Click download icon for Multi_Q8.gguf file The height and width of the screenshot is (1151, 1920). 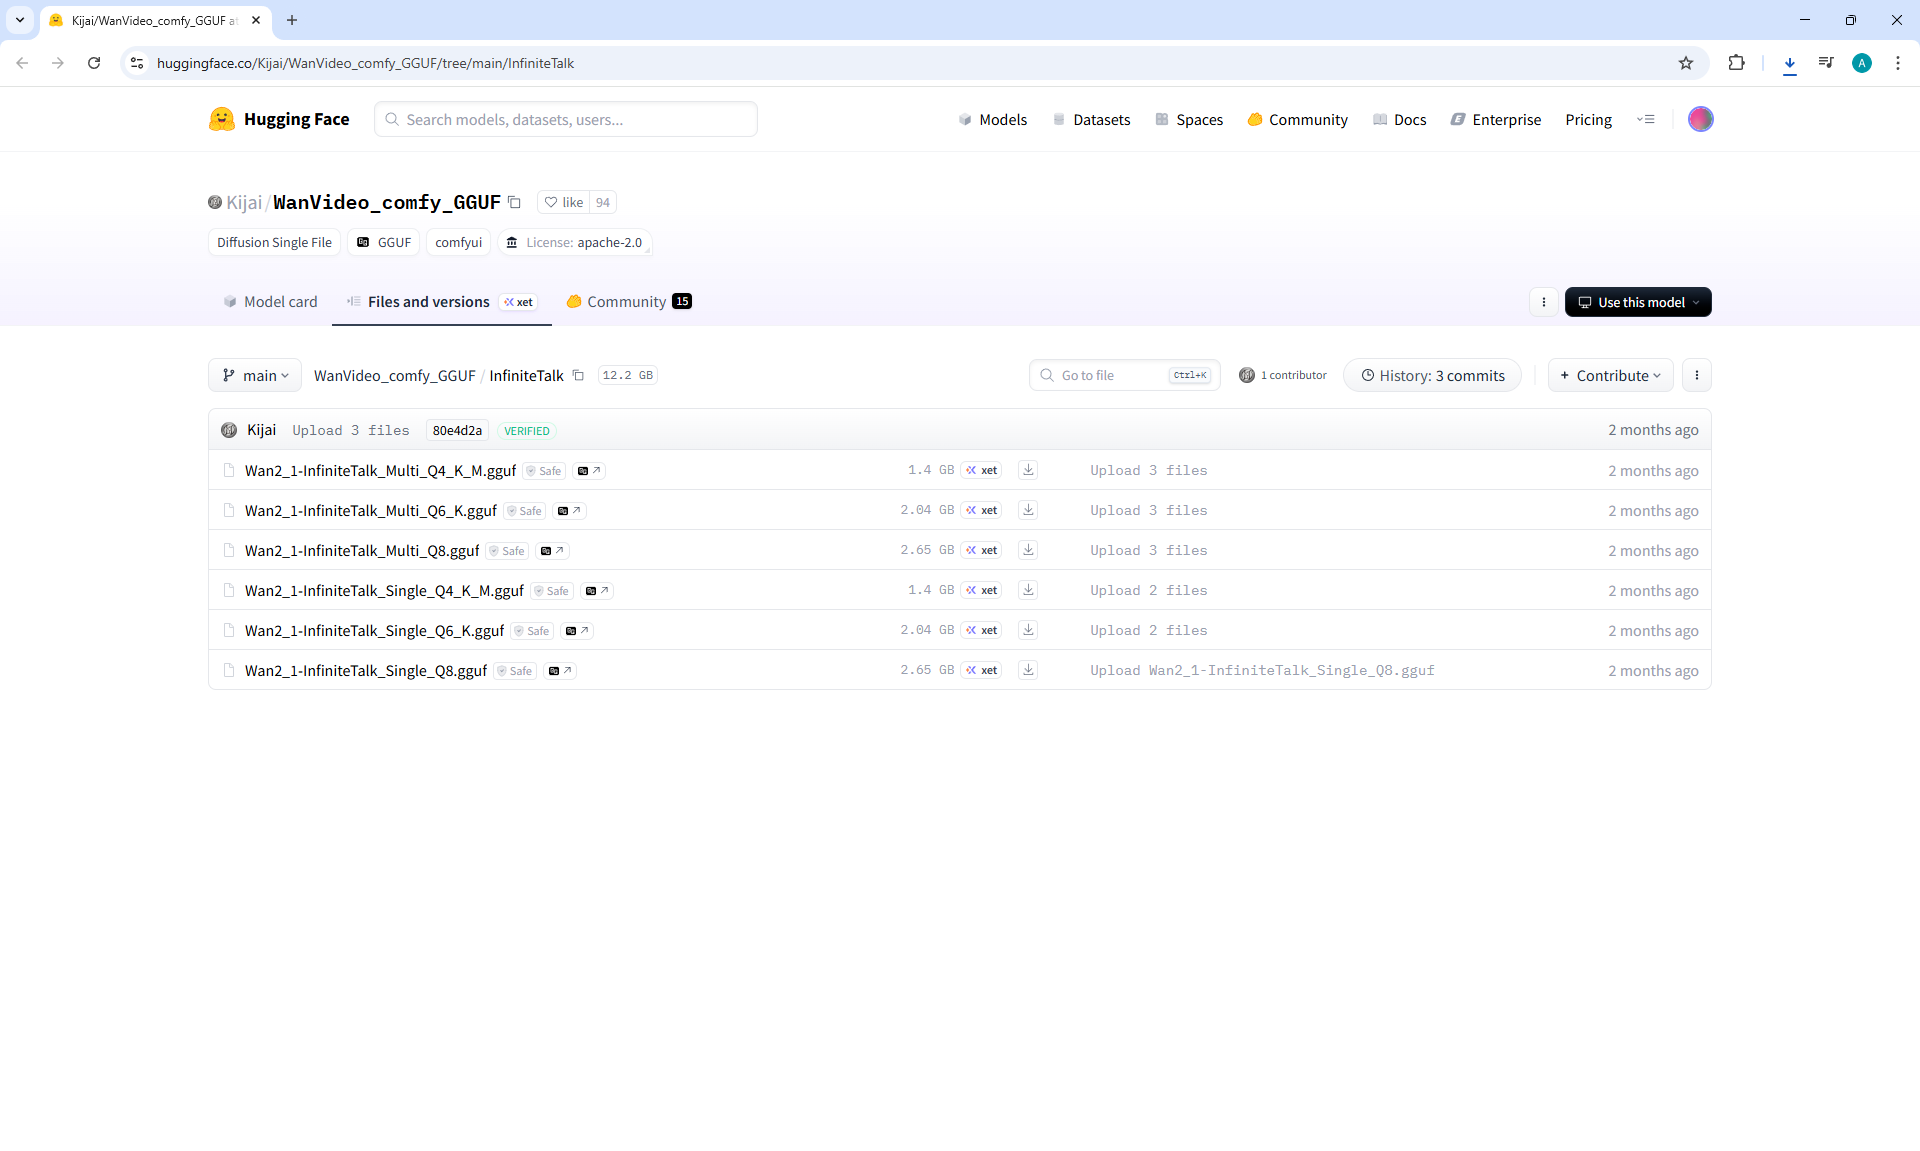pos(1028,550)
